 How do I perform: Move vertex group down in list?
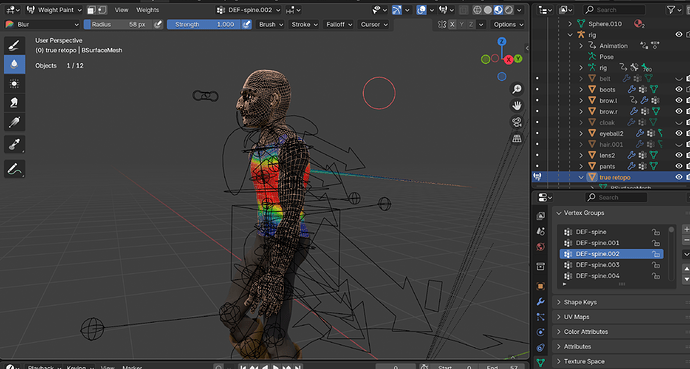tap(686, 279)
